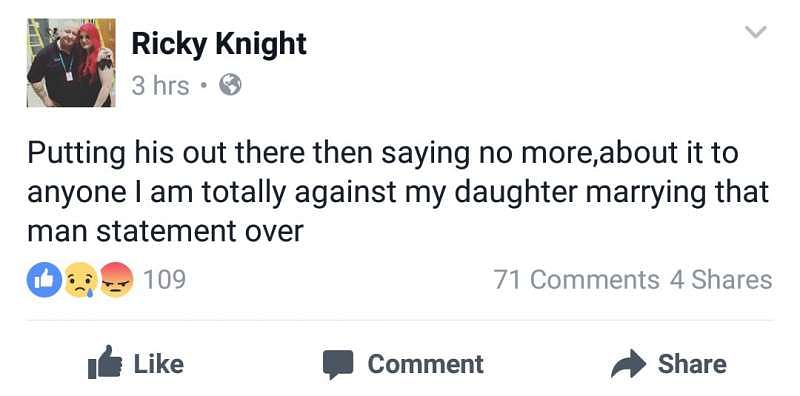Click the thumbs-up icon beside Like
This screenshot has height=396, width=800.
coord(105,363)
